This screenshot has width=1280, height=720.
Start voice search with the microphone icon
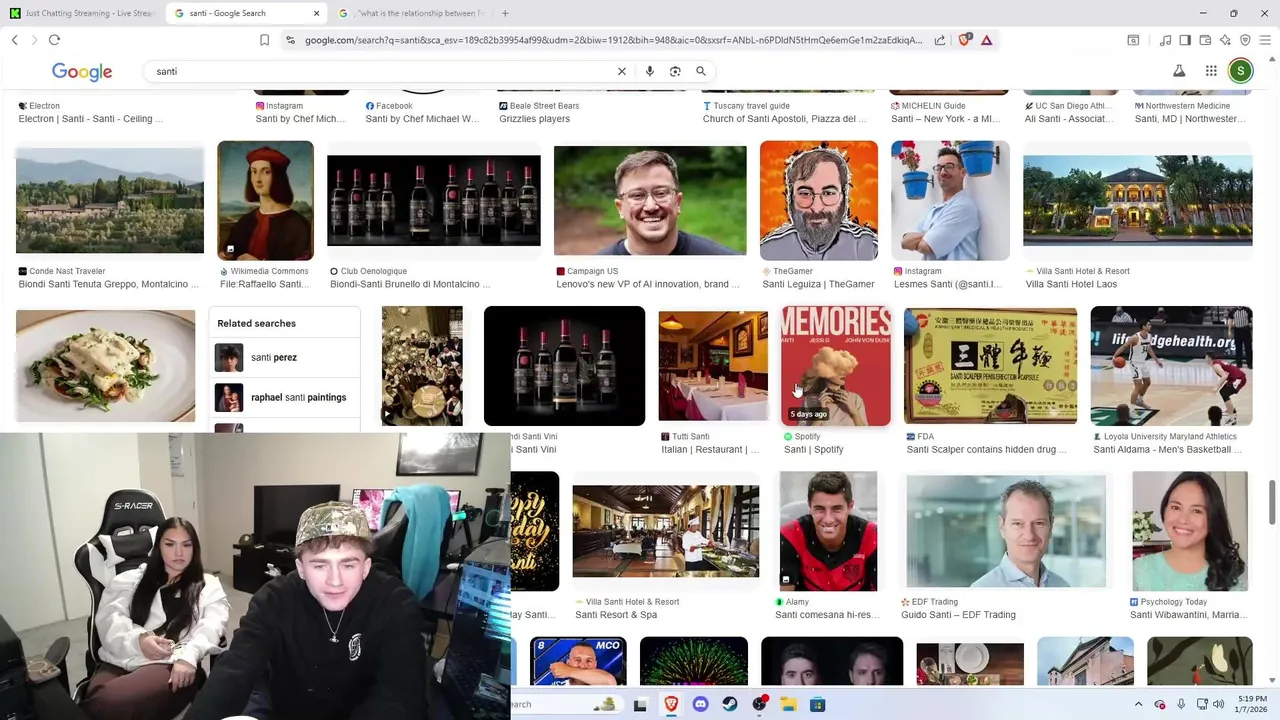coord(650,71)
